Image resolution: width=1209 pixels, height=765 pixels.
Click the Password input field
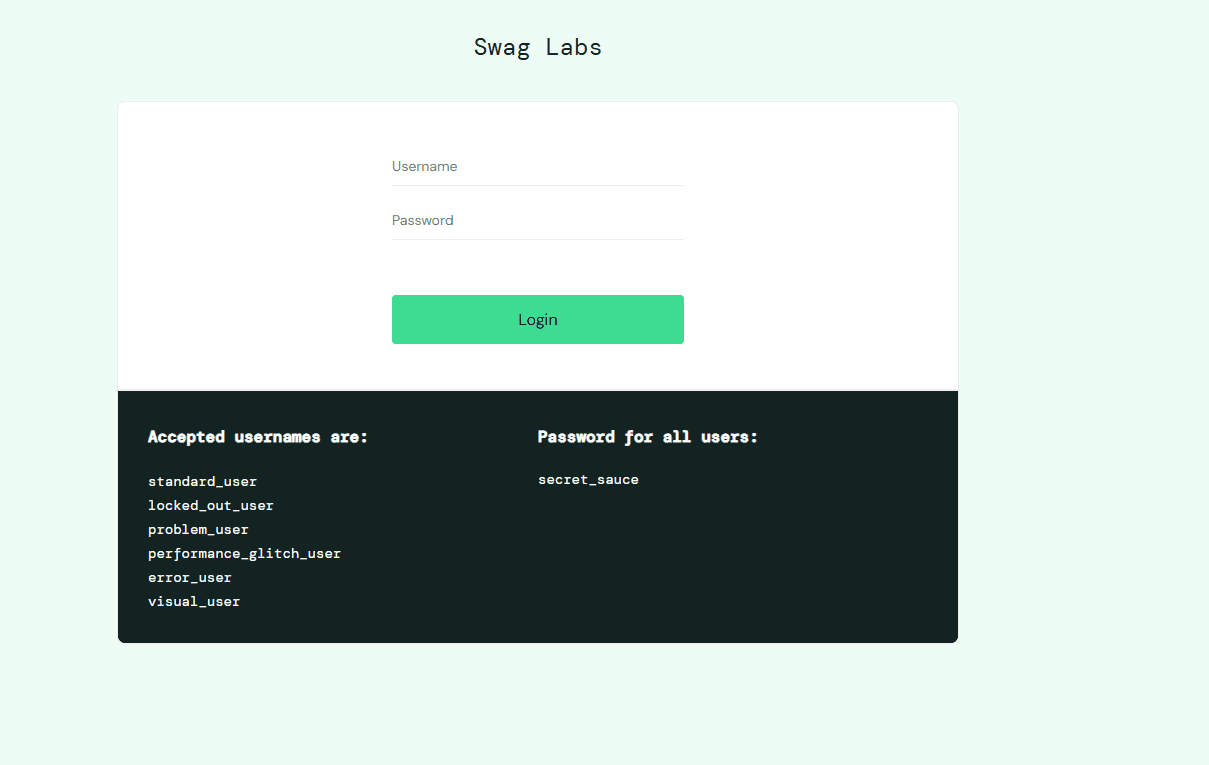tap(537, 220)
